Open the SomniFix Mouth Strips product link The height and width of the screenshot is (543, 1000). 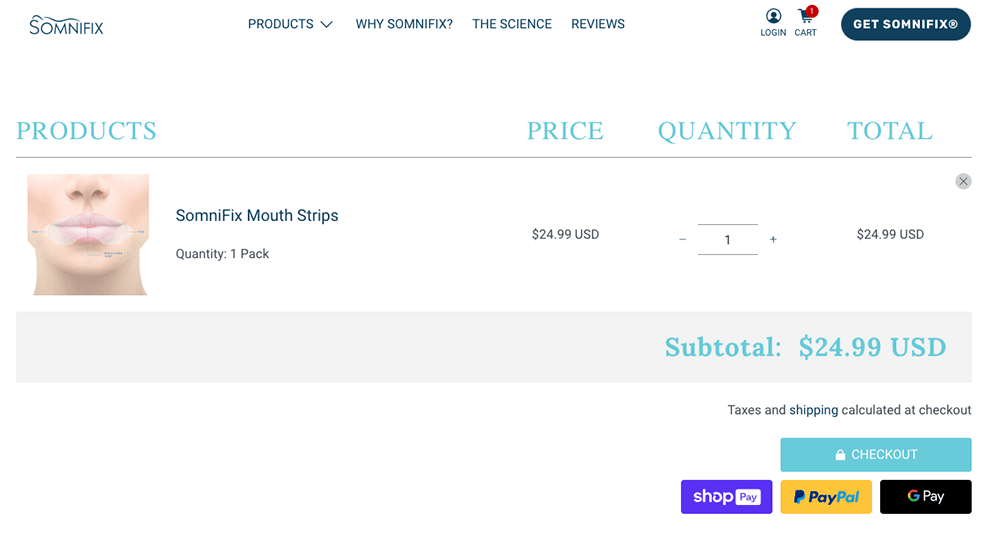(257, 215)
